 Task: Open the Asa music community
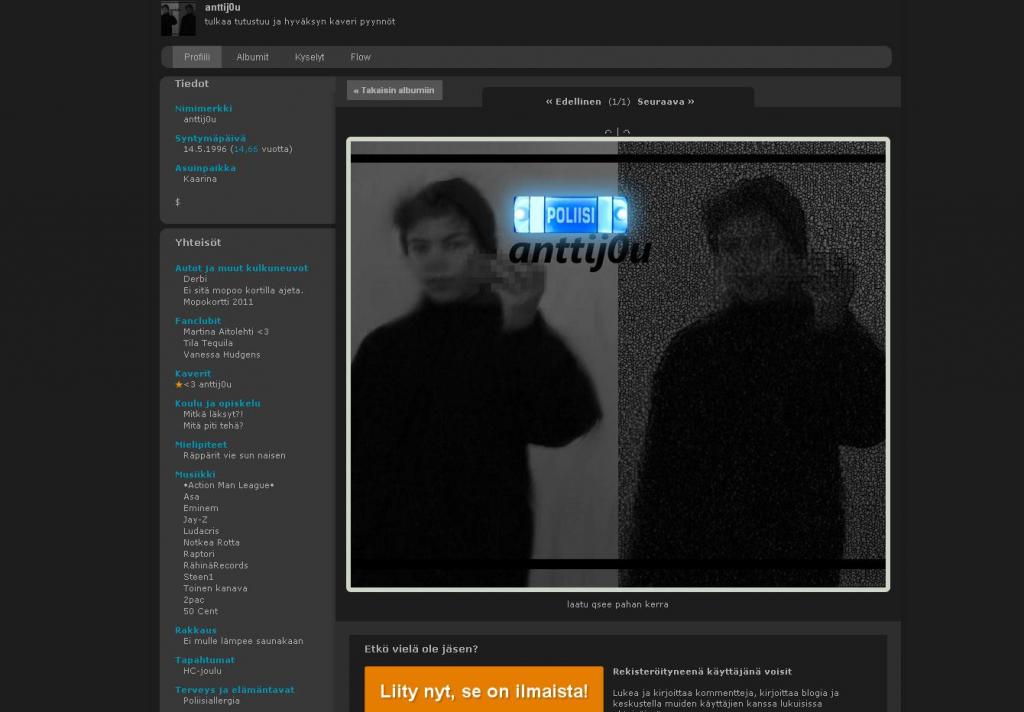click(x=191, y=496)
